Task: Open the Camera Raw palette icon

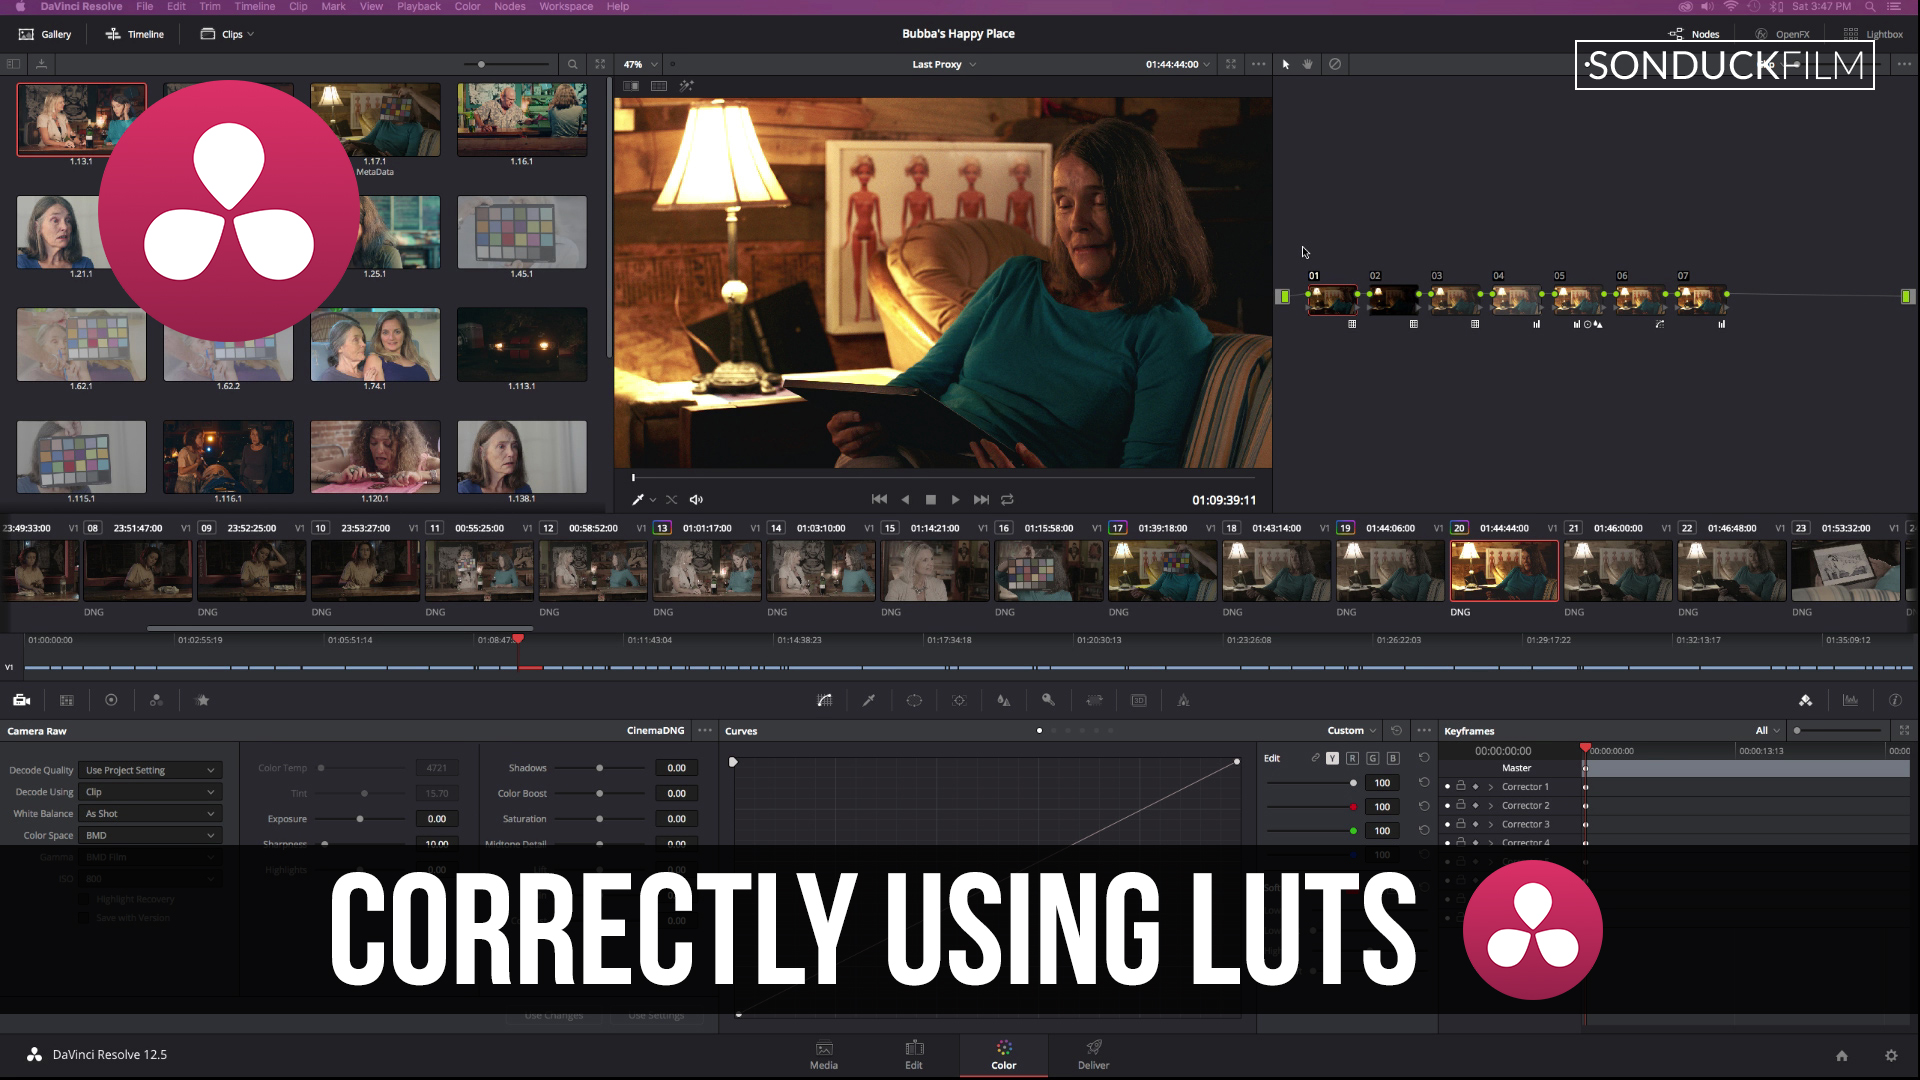Action: [22, 700]
